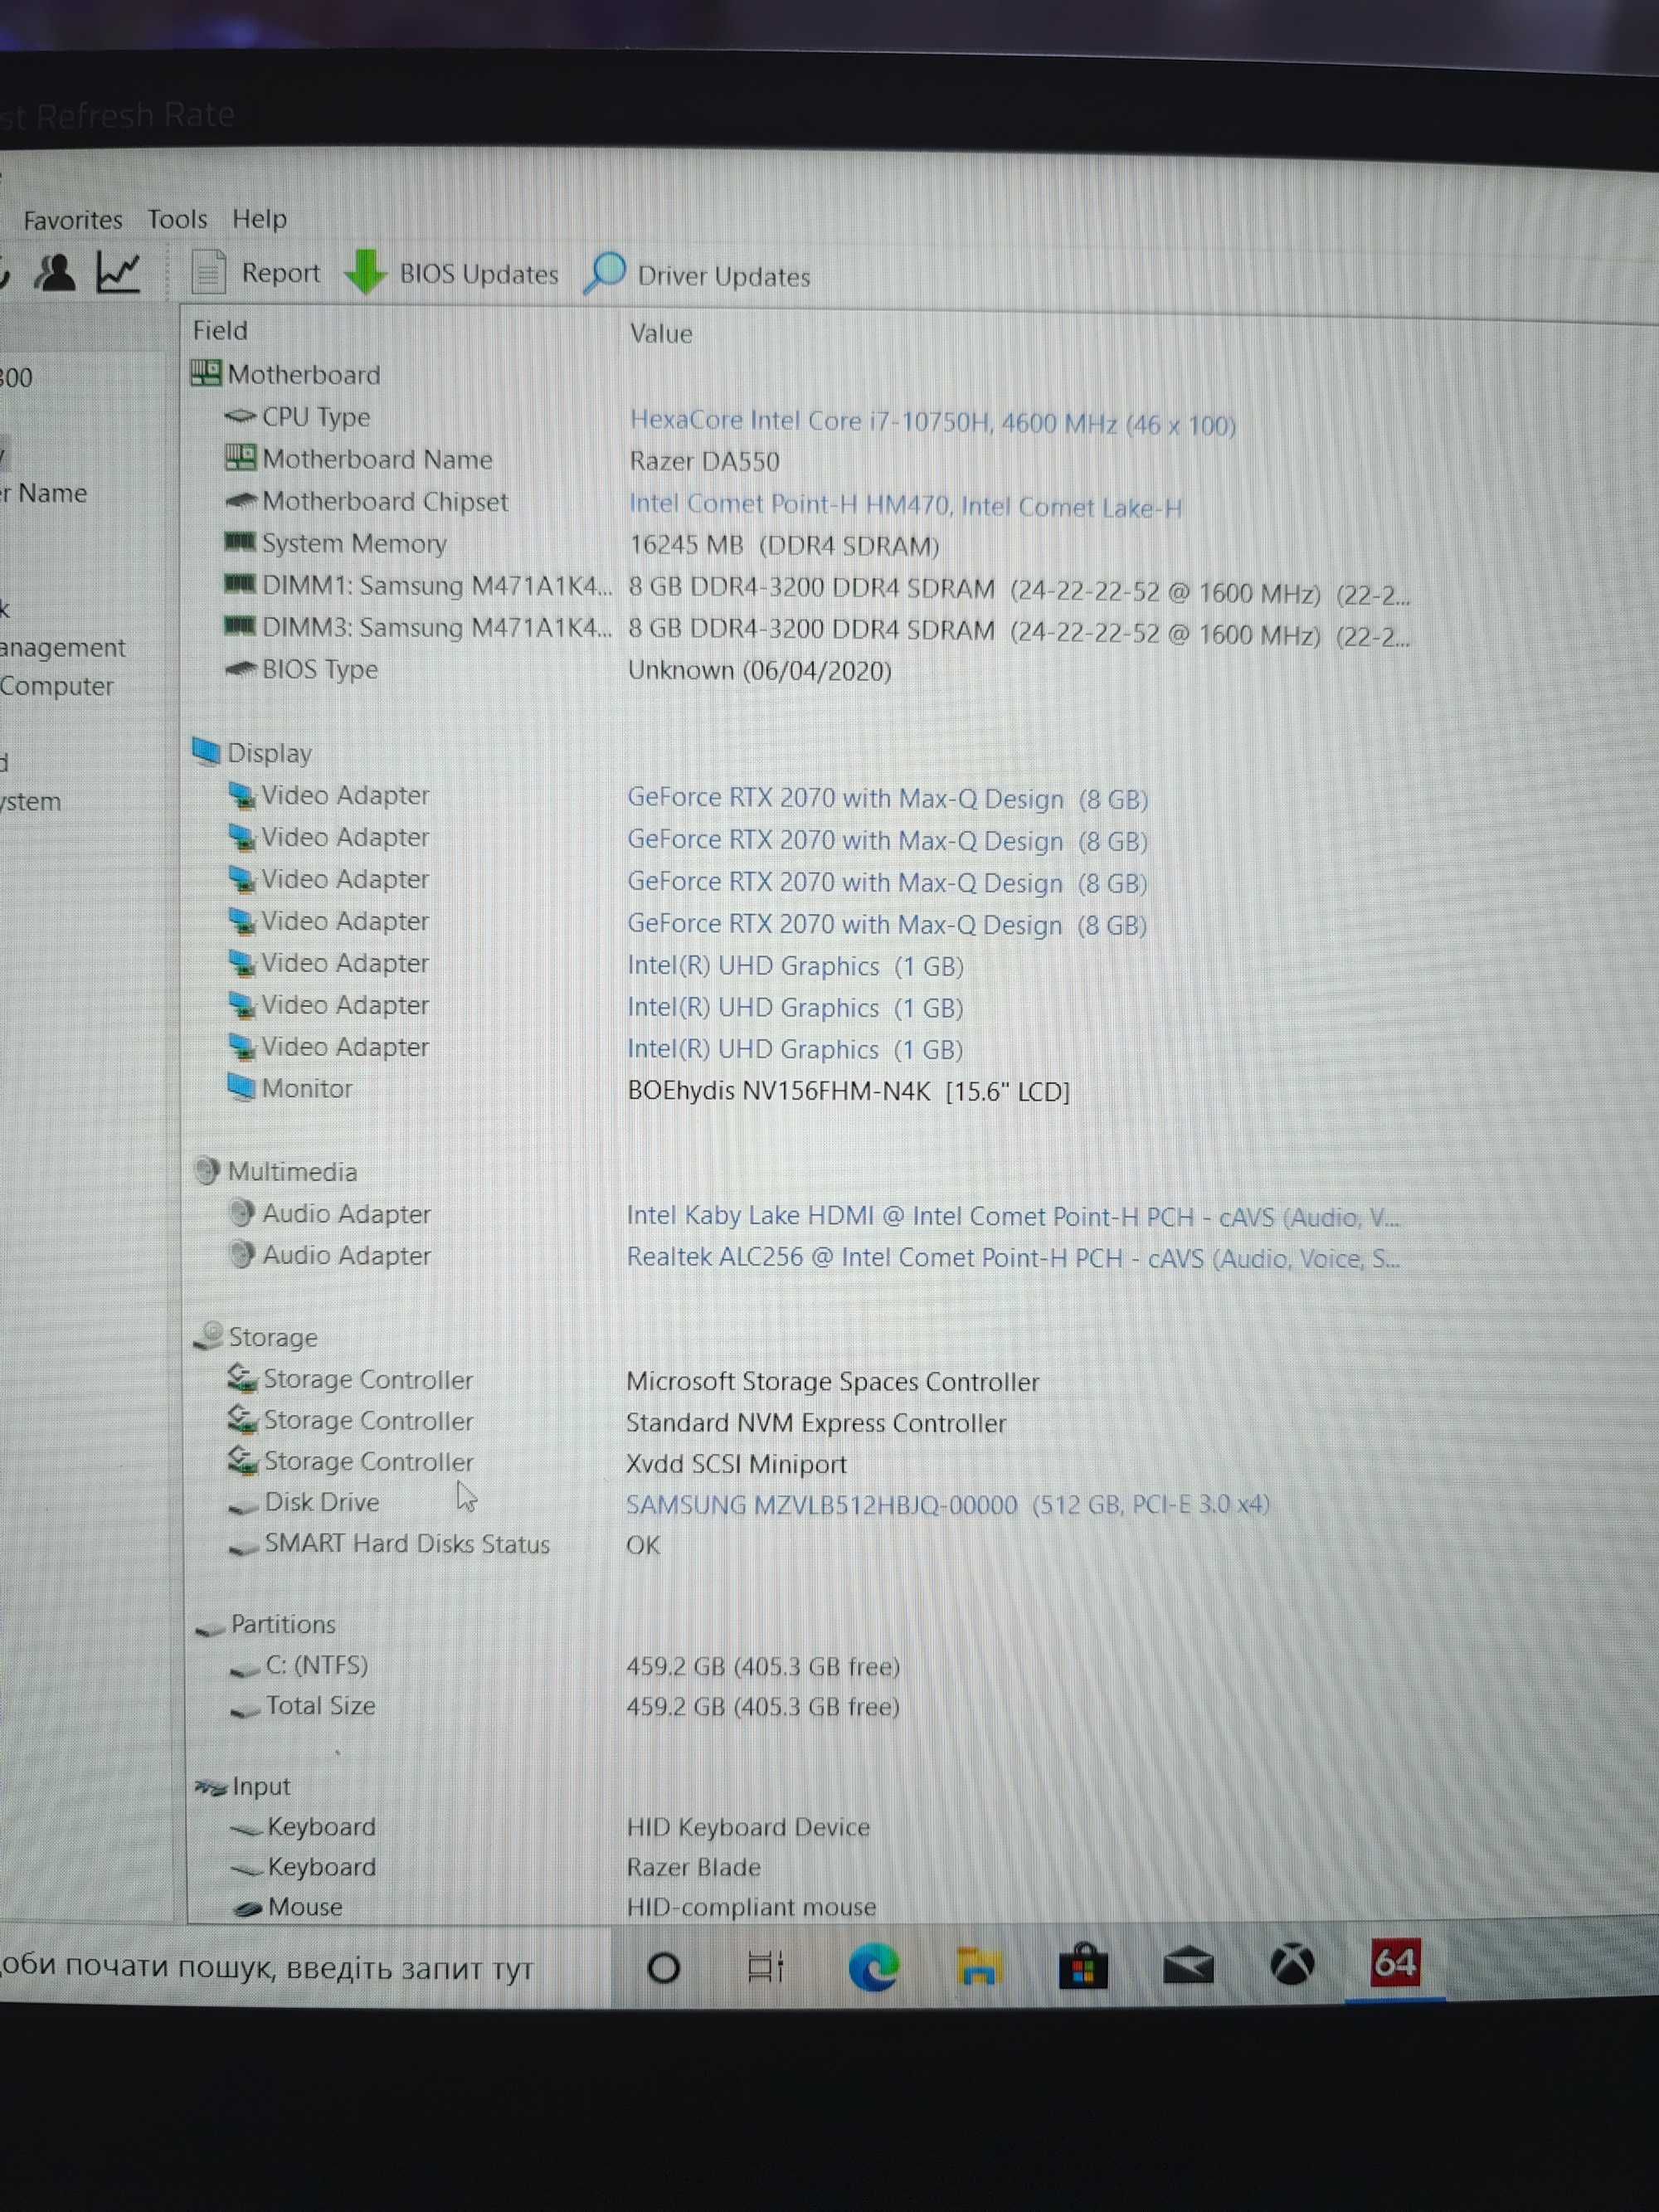This screenshot has width=1659, height=2212.
Task: Launch Microsoft Edge from the taskbar
Action: (873, 1967)
